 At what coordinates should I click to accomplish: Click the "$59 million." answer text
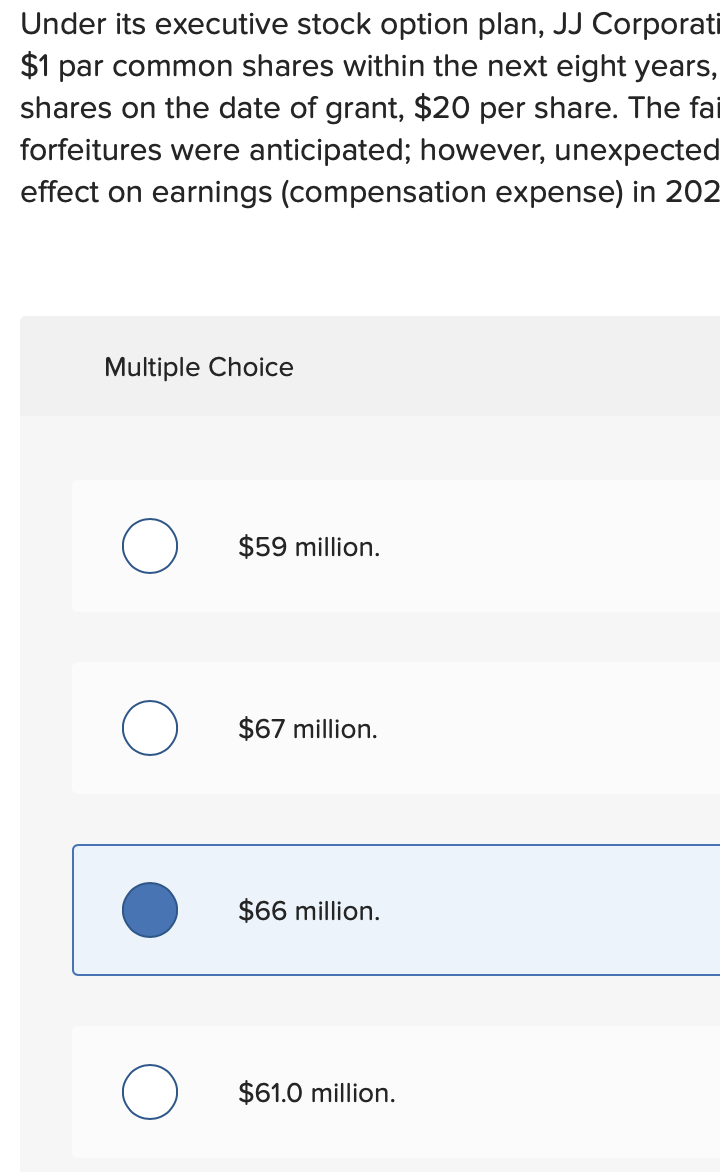[x=309, y=547]
